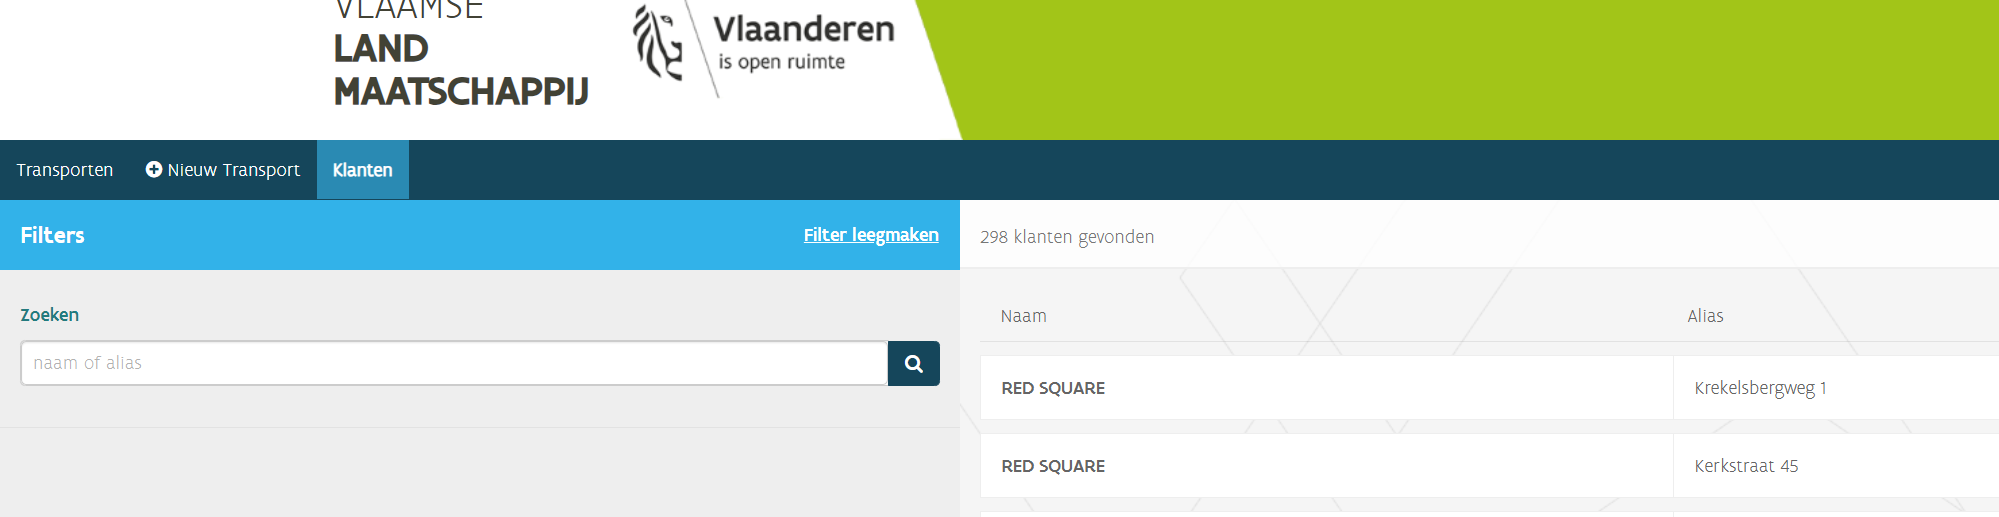
Task: Click the Vlaanderen lion logo
Action: [x=658, y=42]
